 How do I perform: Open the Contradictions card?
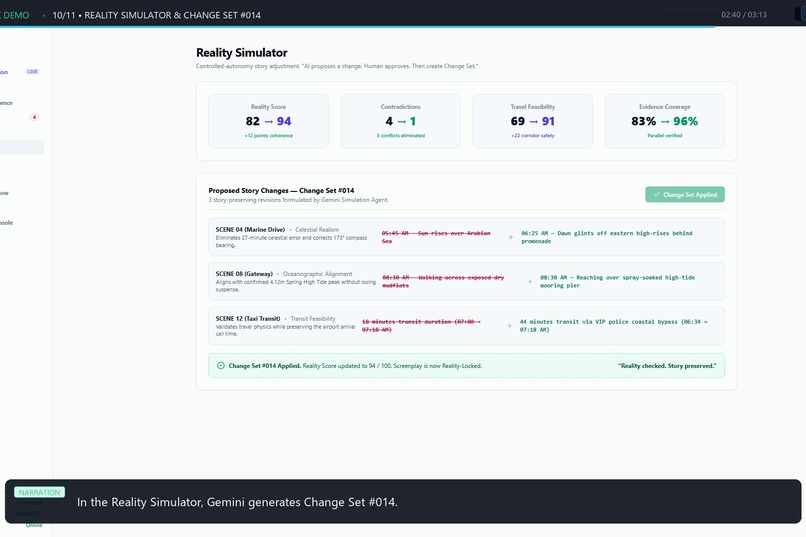pyautogui.click(x=400, y=121)
